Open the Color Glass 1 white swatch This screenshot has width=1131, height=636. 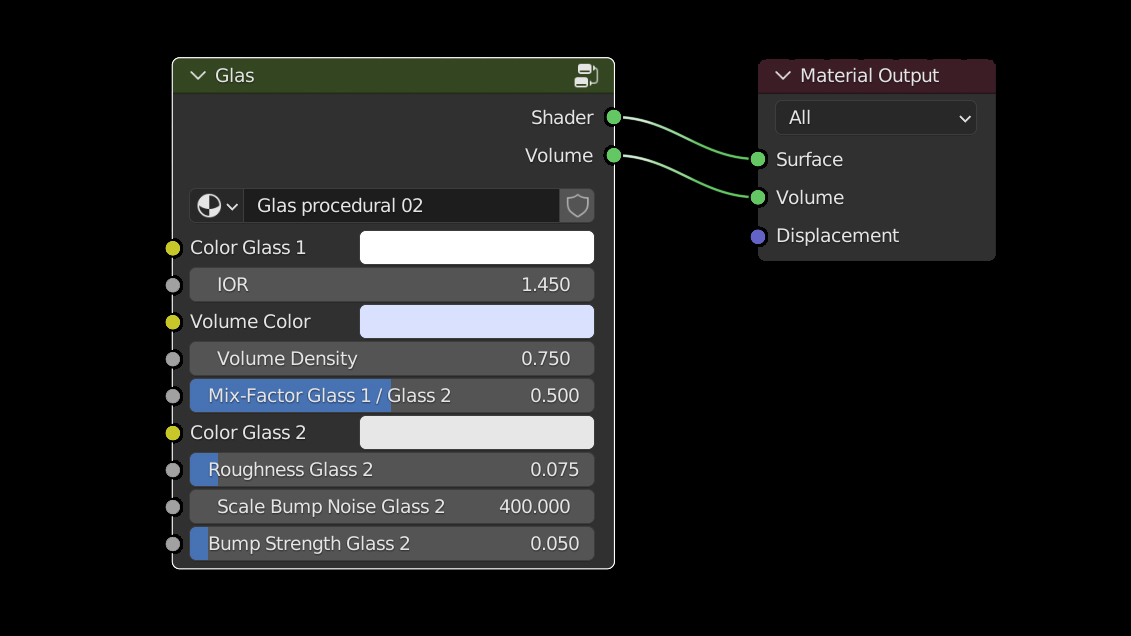476,248
